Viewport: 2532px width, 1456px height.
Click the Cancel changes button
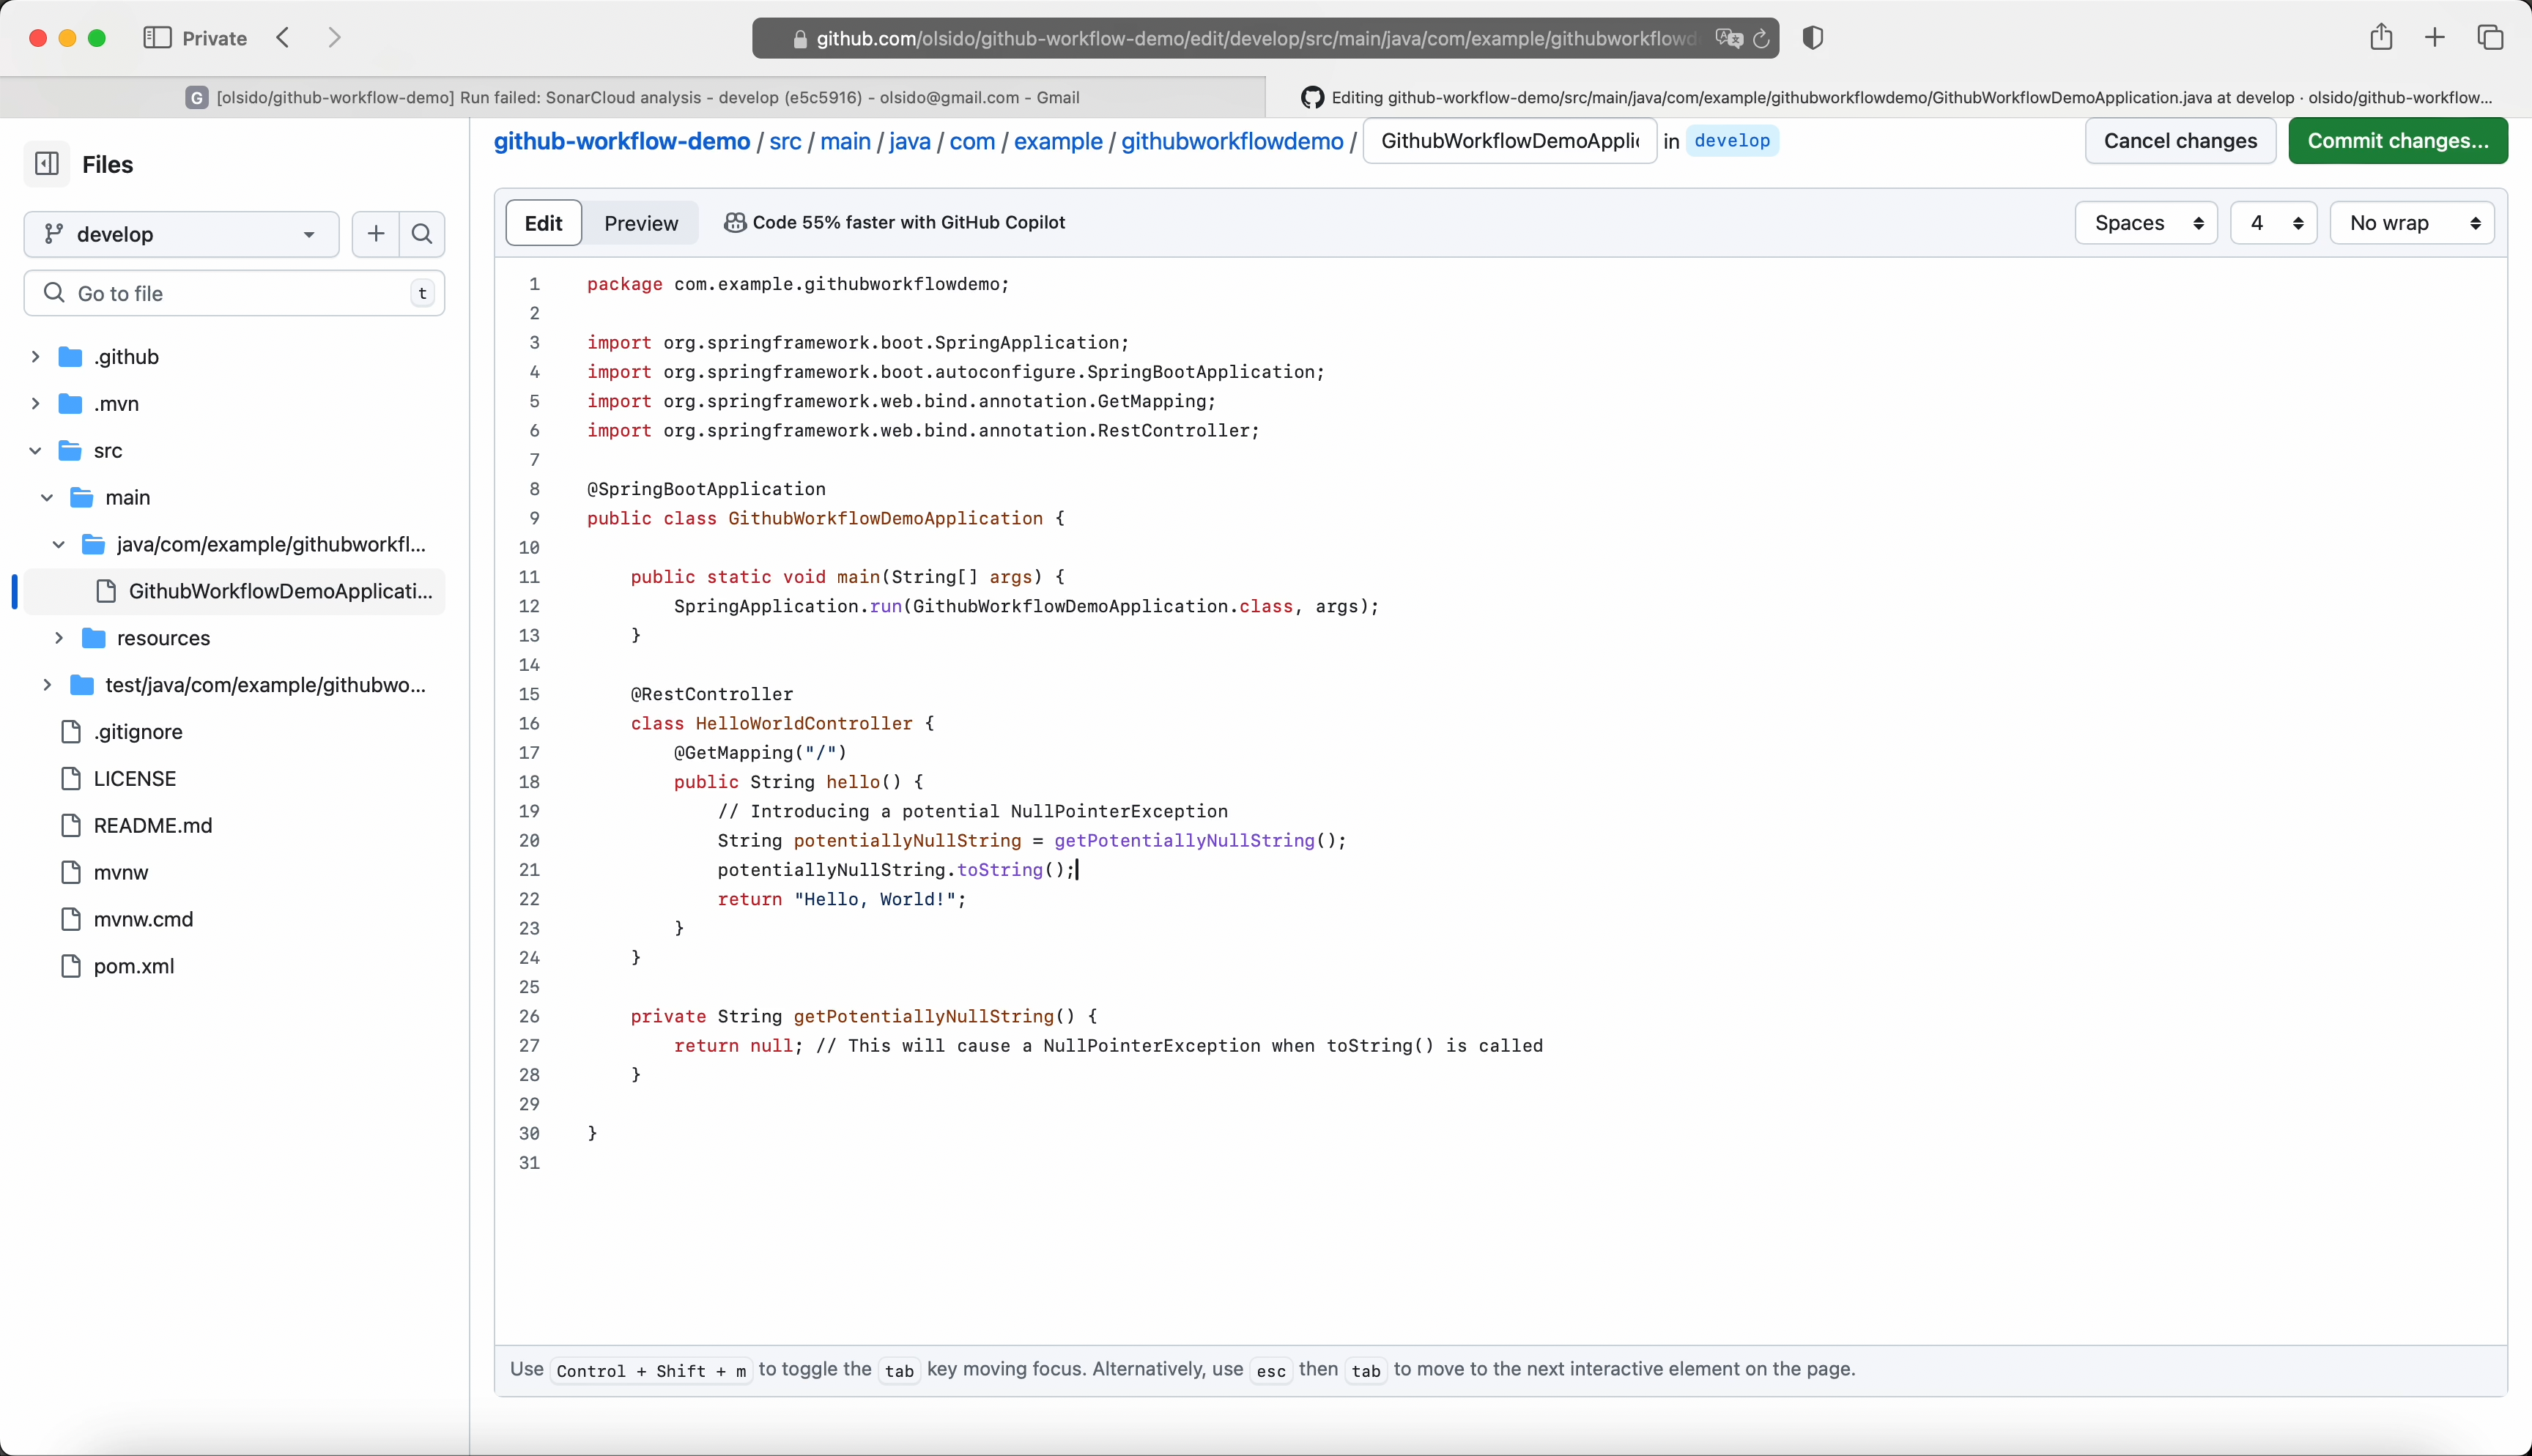2180,141
